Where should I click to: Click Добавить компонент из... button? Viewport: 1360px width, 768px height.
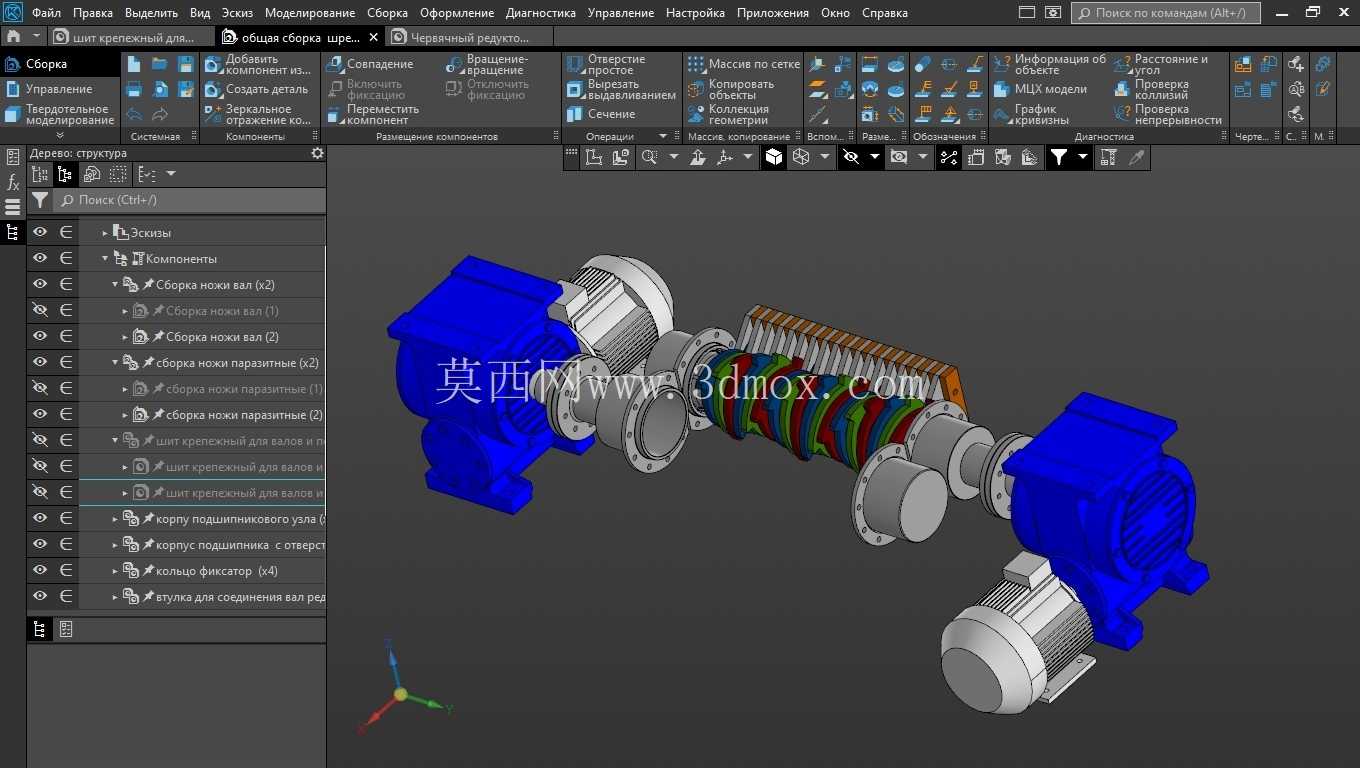[x=258, y=64]
